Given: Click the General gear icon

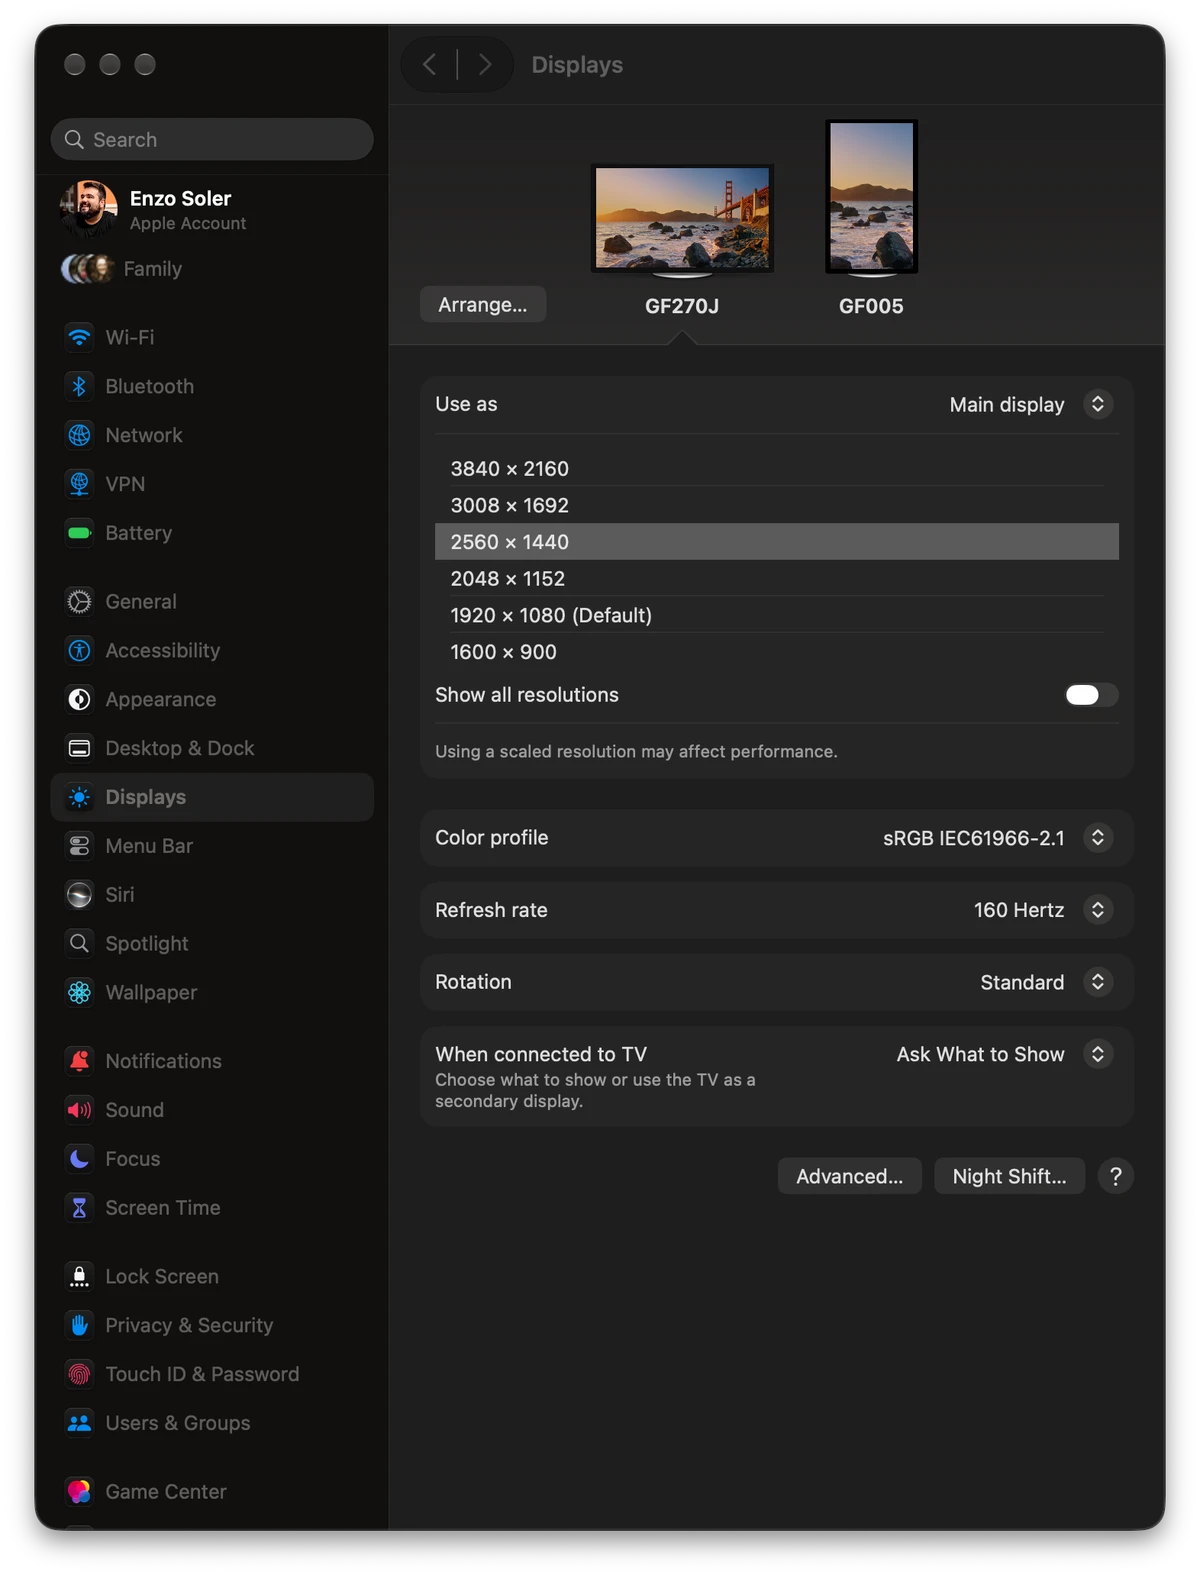Looking at the screenshot, I should 79,601.
